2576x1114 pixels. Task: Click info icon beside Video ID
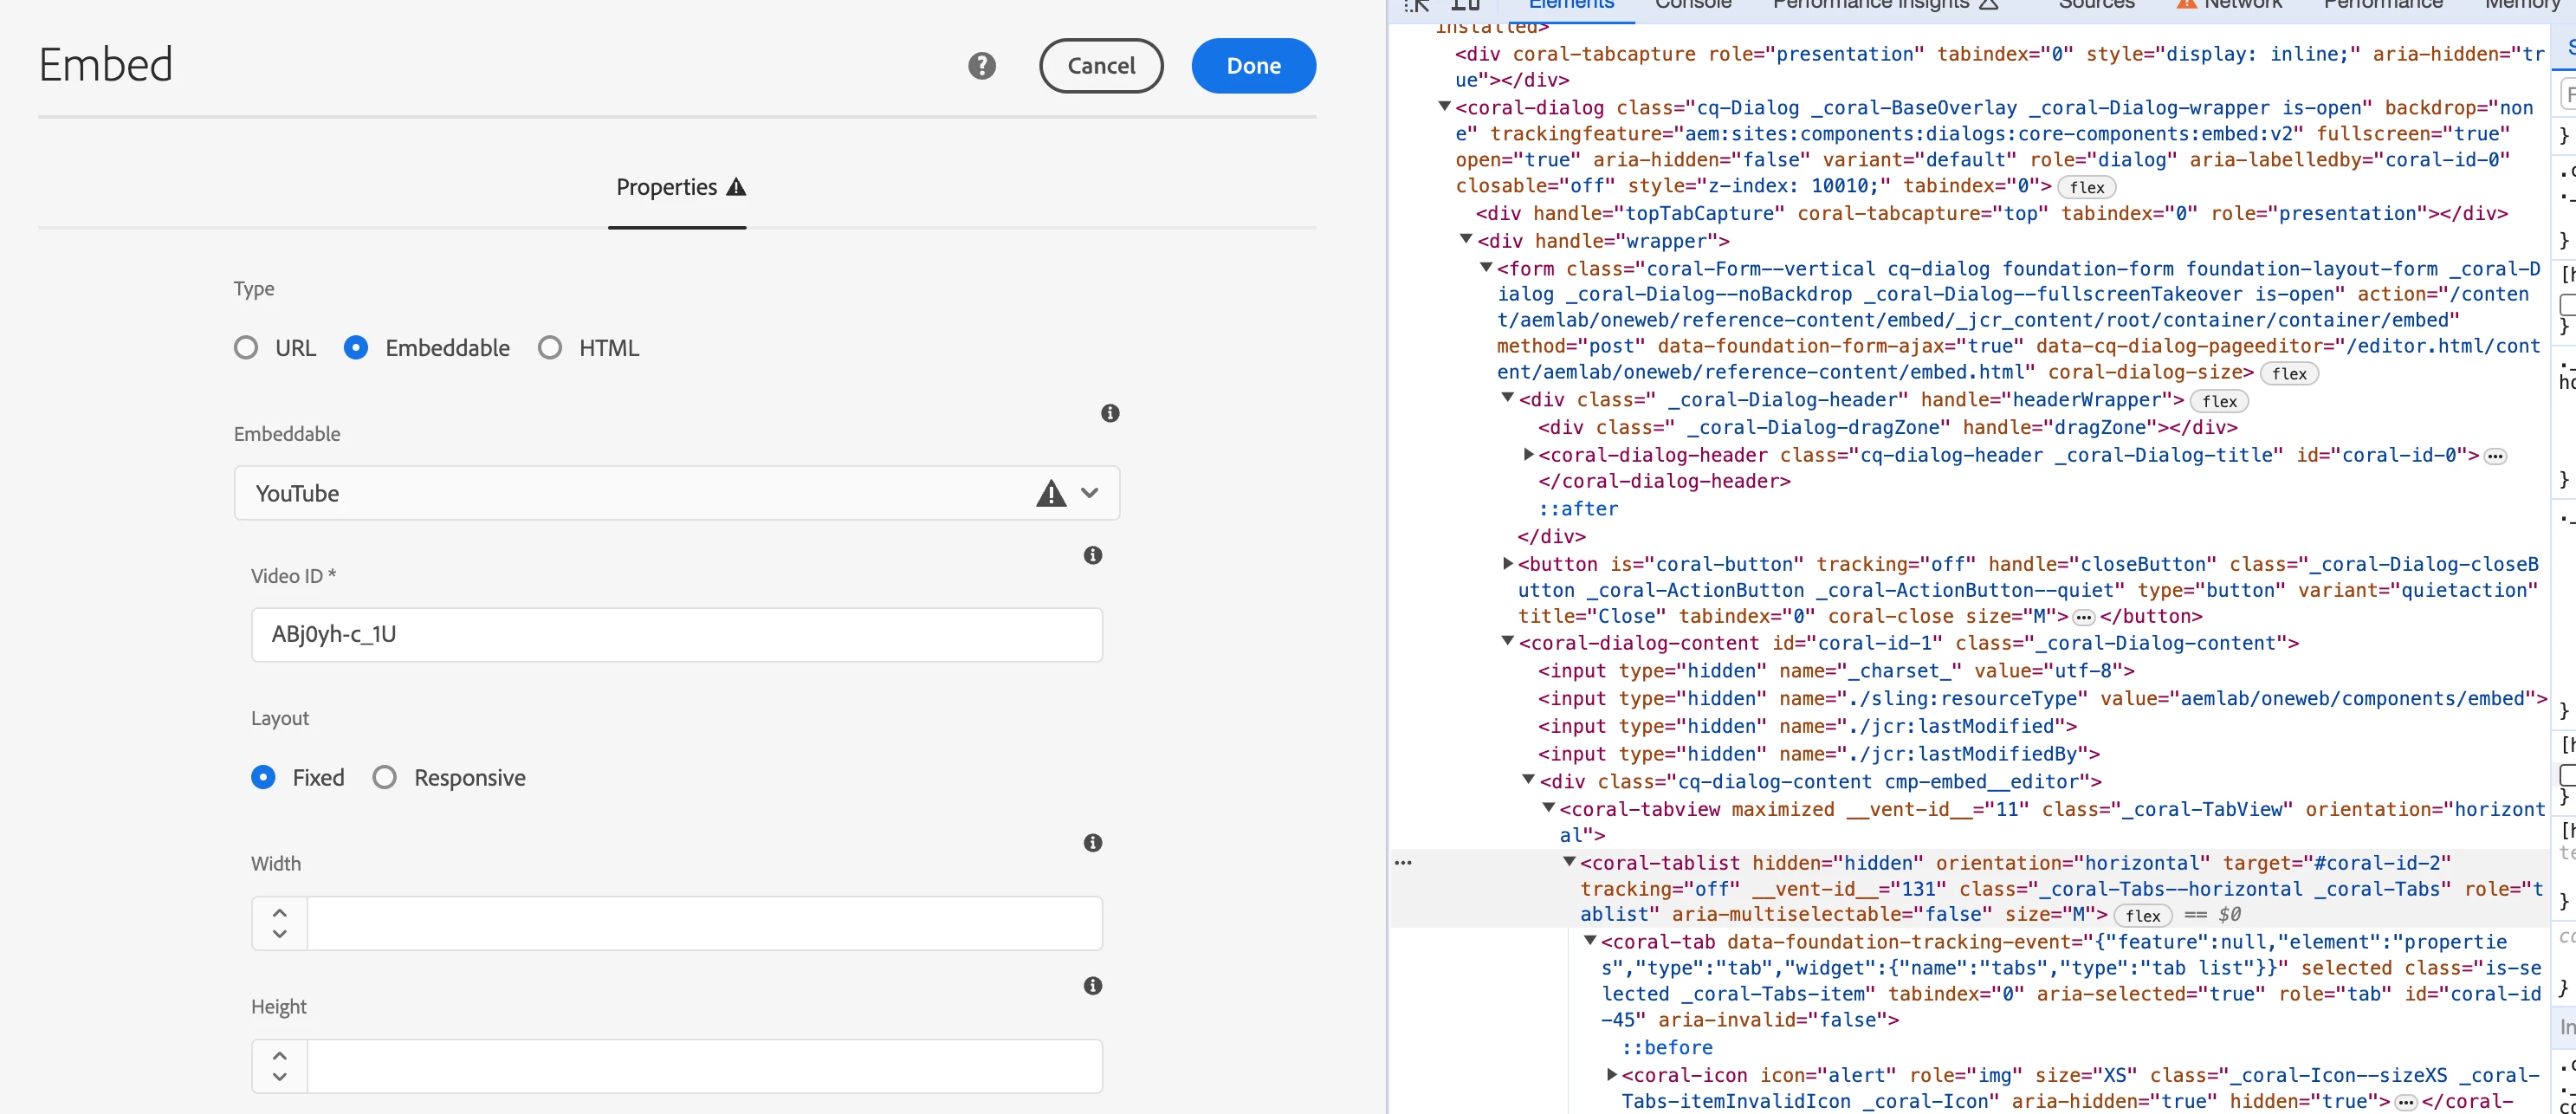1092,555
